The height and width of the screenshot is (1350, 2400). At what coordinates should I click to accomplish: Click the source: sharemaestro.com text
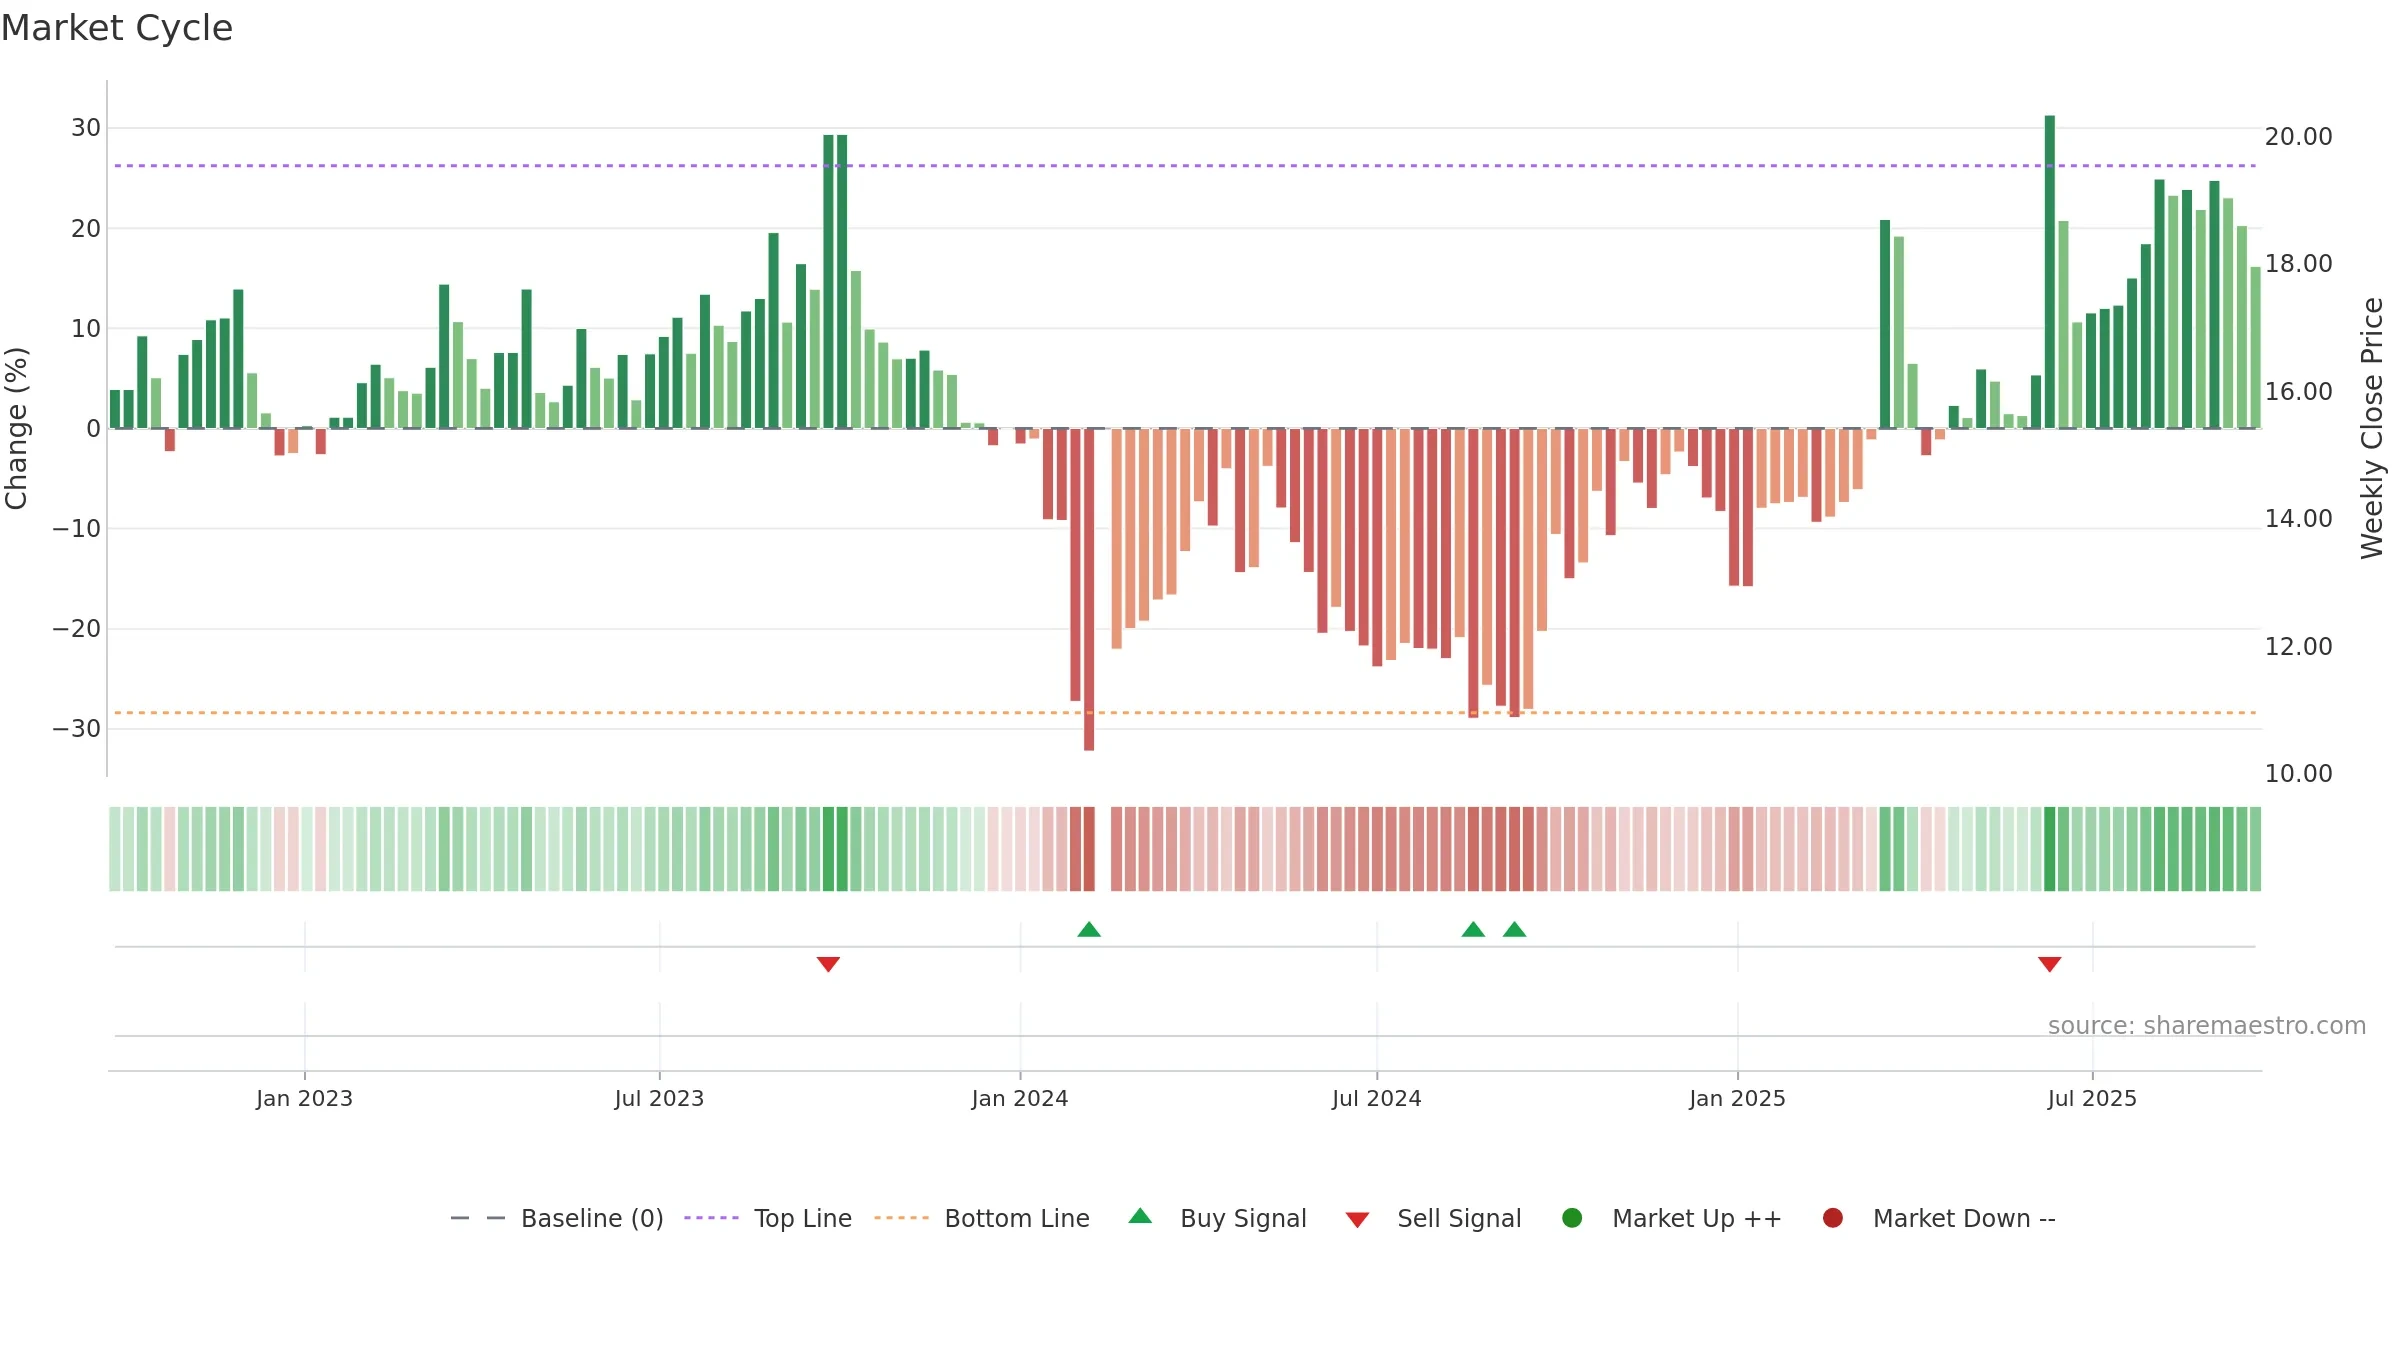pyautogui.click(x=2207, y=1026)
